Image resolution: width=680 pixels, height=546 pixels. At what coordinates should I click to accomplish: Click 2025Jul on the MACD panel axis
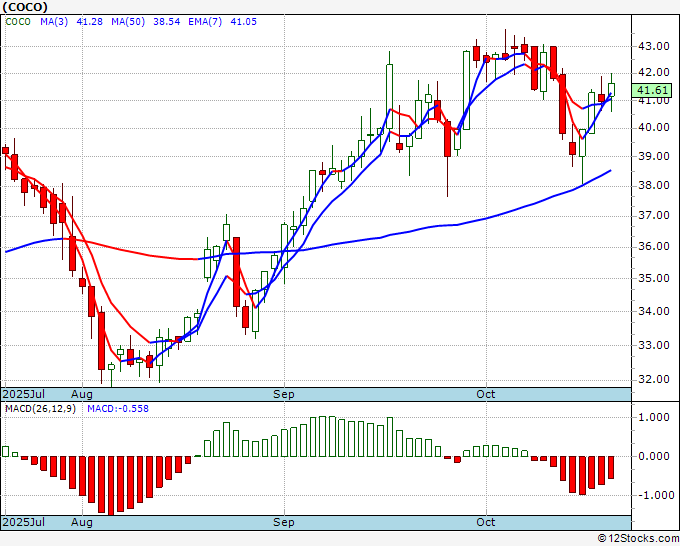pos(24,522)
